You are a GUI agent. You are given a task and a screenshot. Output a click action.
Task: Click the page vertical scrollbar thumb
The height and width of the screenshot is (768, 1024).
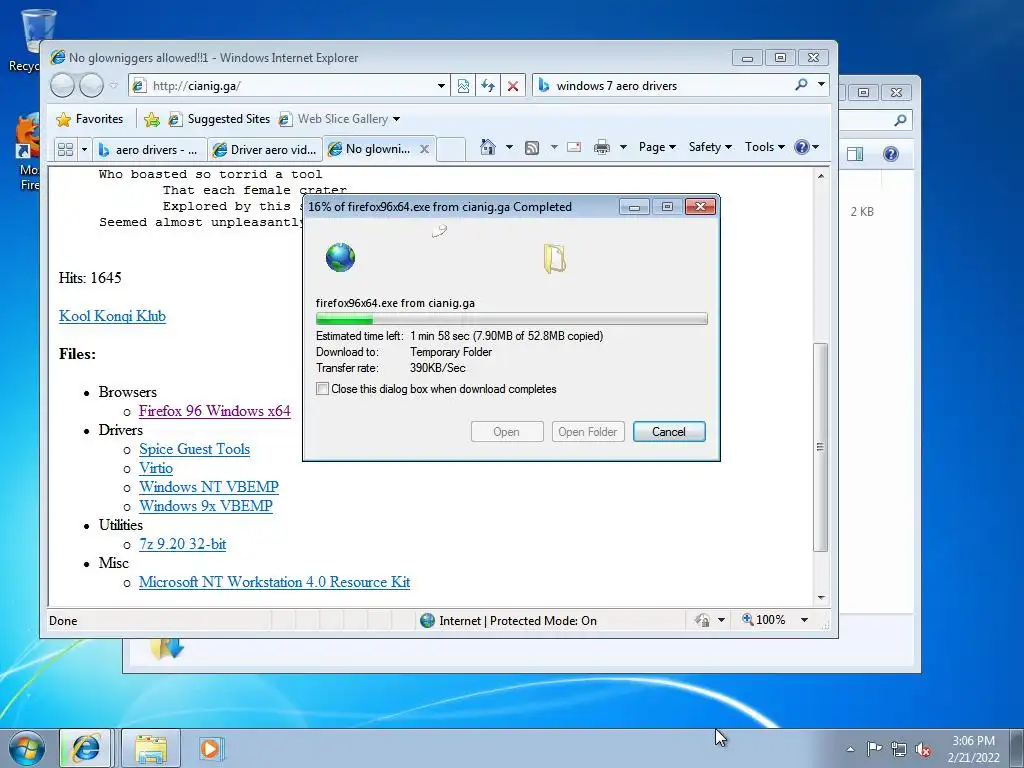point(820,447)
